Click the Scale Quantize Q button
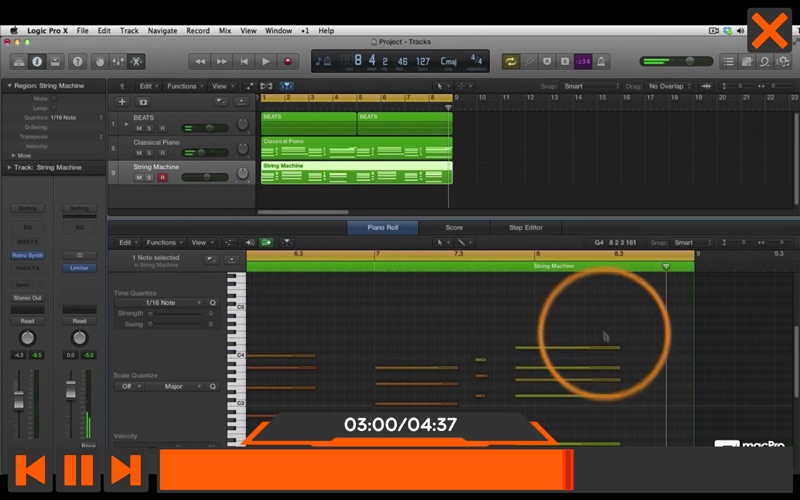The image size is (800, 500). pyautogui.click(x=213, y=386)
